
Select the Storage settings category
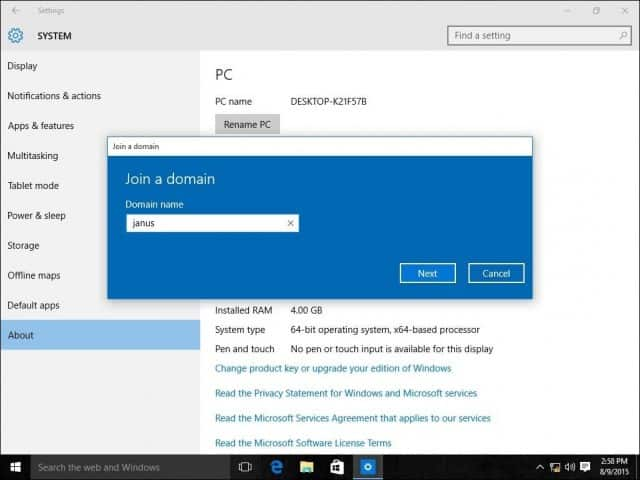click(x=23, y=245)
